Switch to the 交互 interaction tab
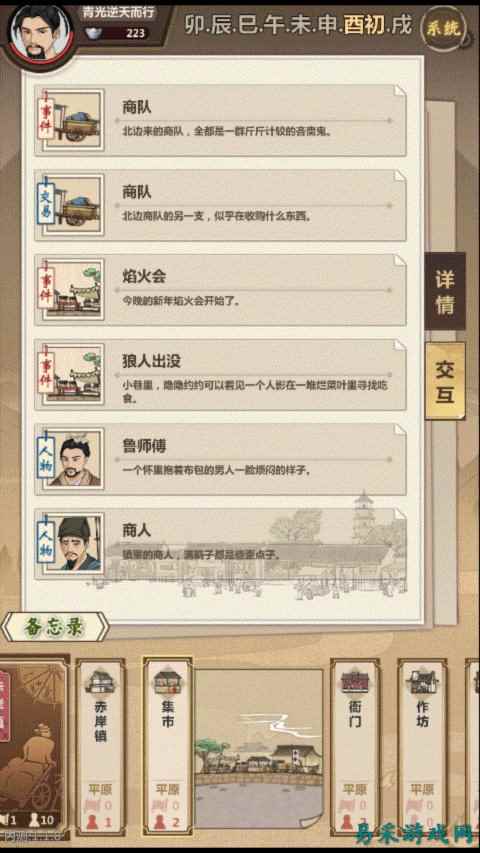The height and width of the screenshot is (853, 480). pyautogui.click(x=445, y=380)
